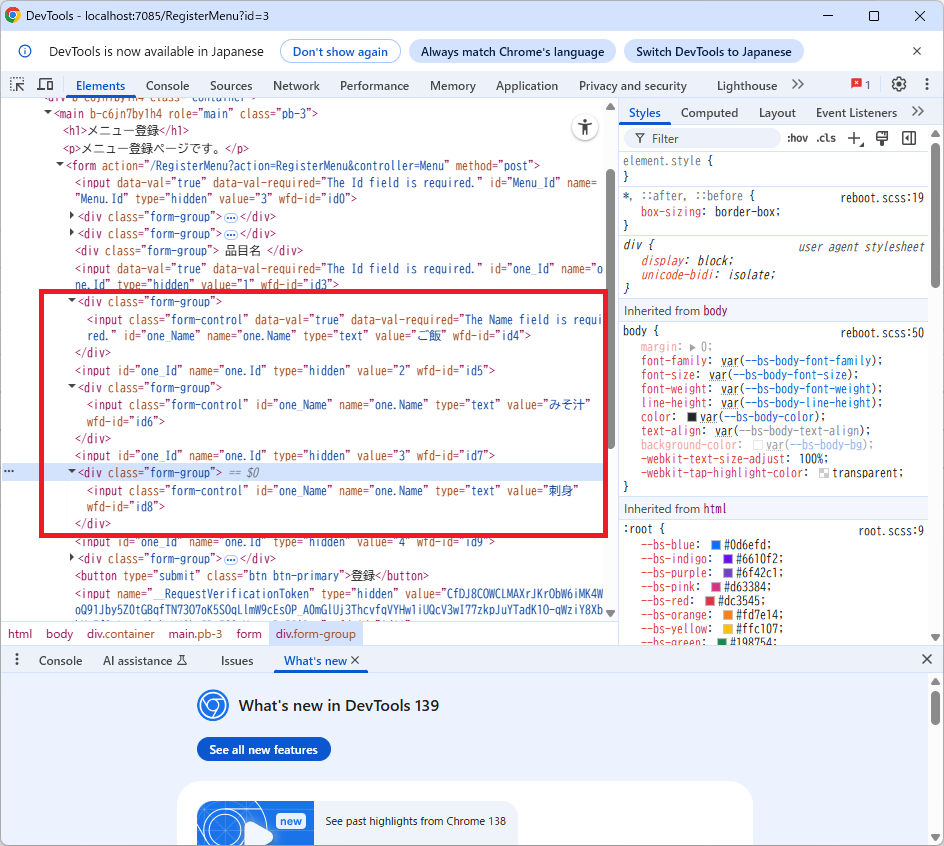Activate the inspect element picker tool
The width and height of the screenshot is (944, 846).
17,85
